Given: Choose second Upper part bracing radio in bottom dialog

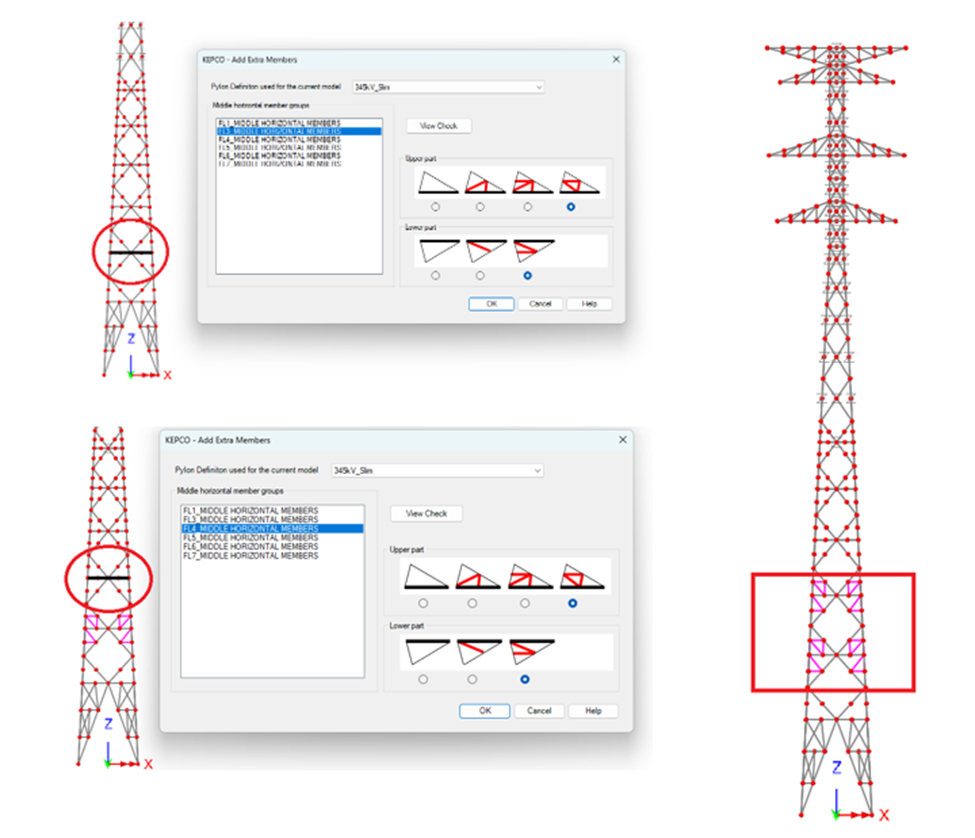Looking at the screenshot, I should pyautogui.click(x=474, y=603).
